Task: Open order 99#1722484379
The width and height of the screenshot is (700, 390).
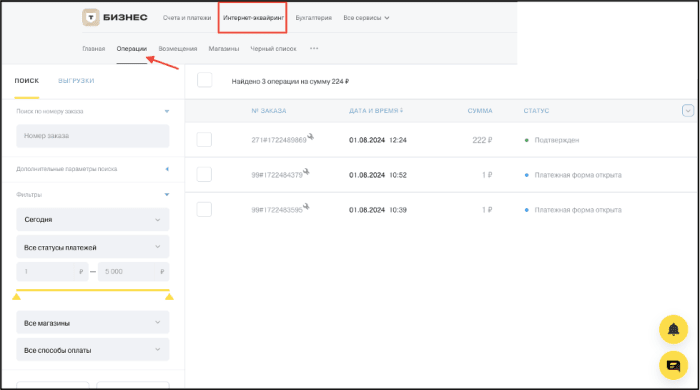Action: [277, 175]
